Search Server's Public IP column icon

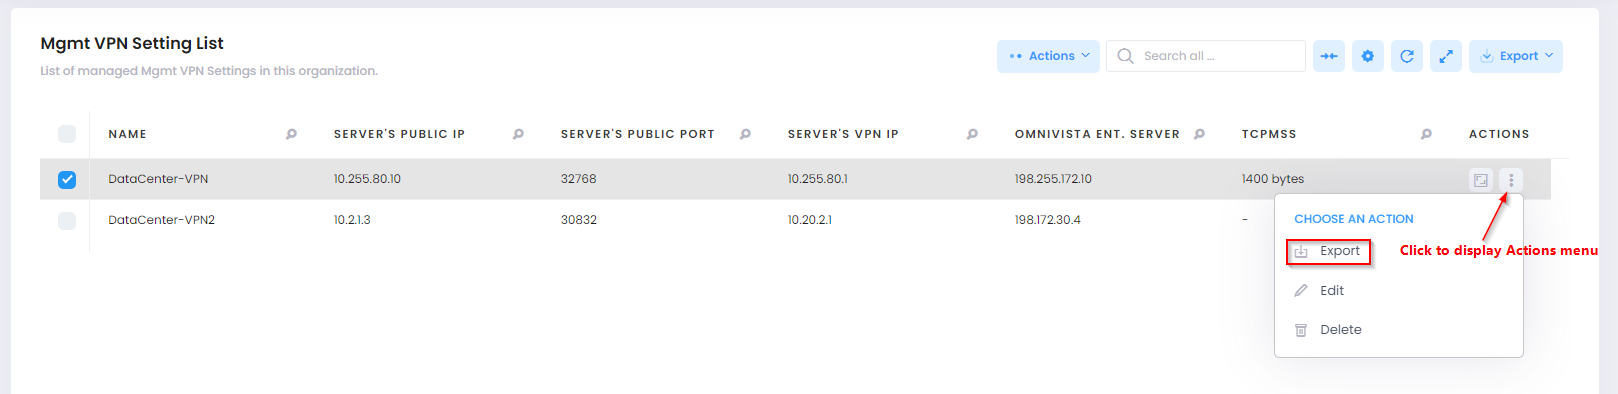518,134
